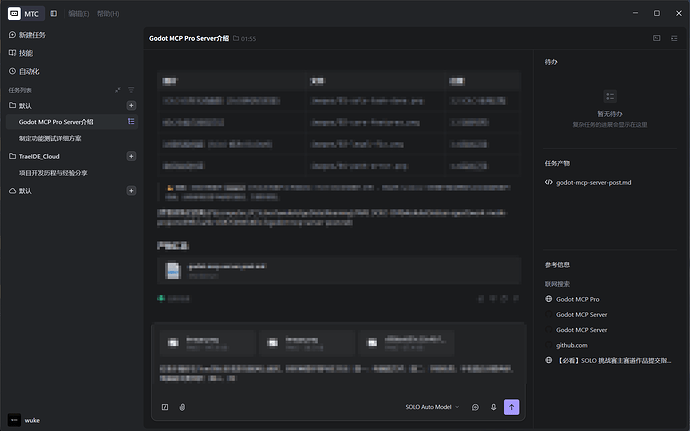Click the third attachment card in input box
The width and height of the screenshot is (690, 431).
[x=406, y=343]
